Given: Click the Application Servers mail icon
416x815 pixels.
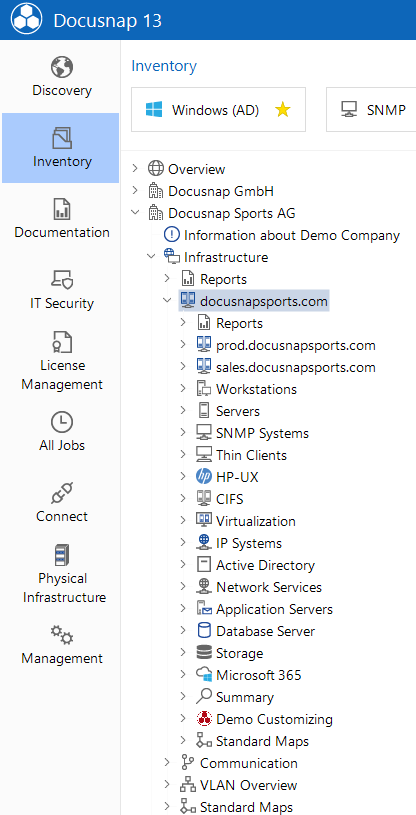Looking at the screenshot, I should 204,608.
